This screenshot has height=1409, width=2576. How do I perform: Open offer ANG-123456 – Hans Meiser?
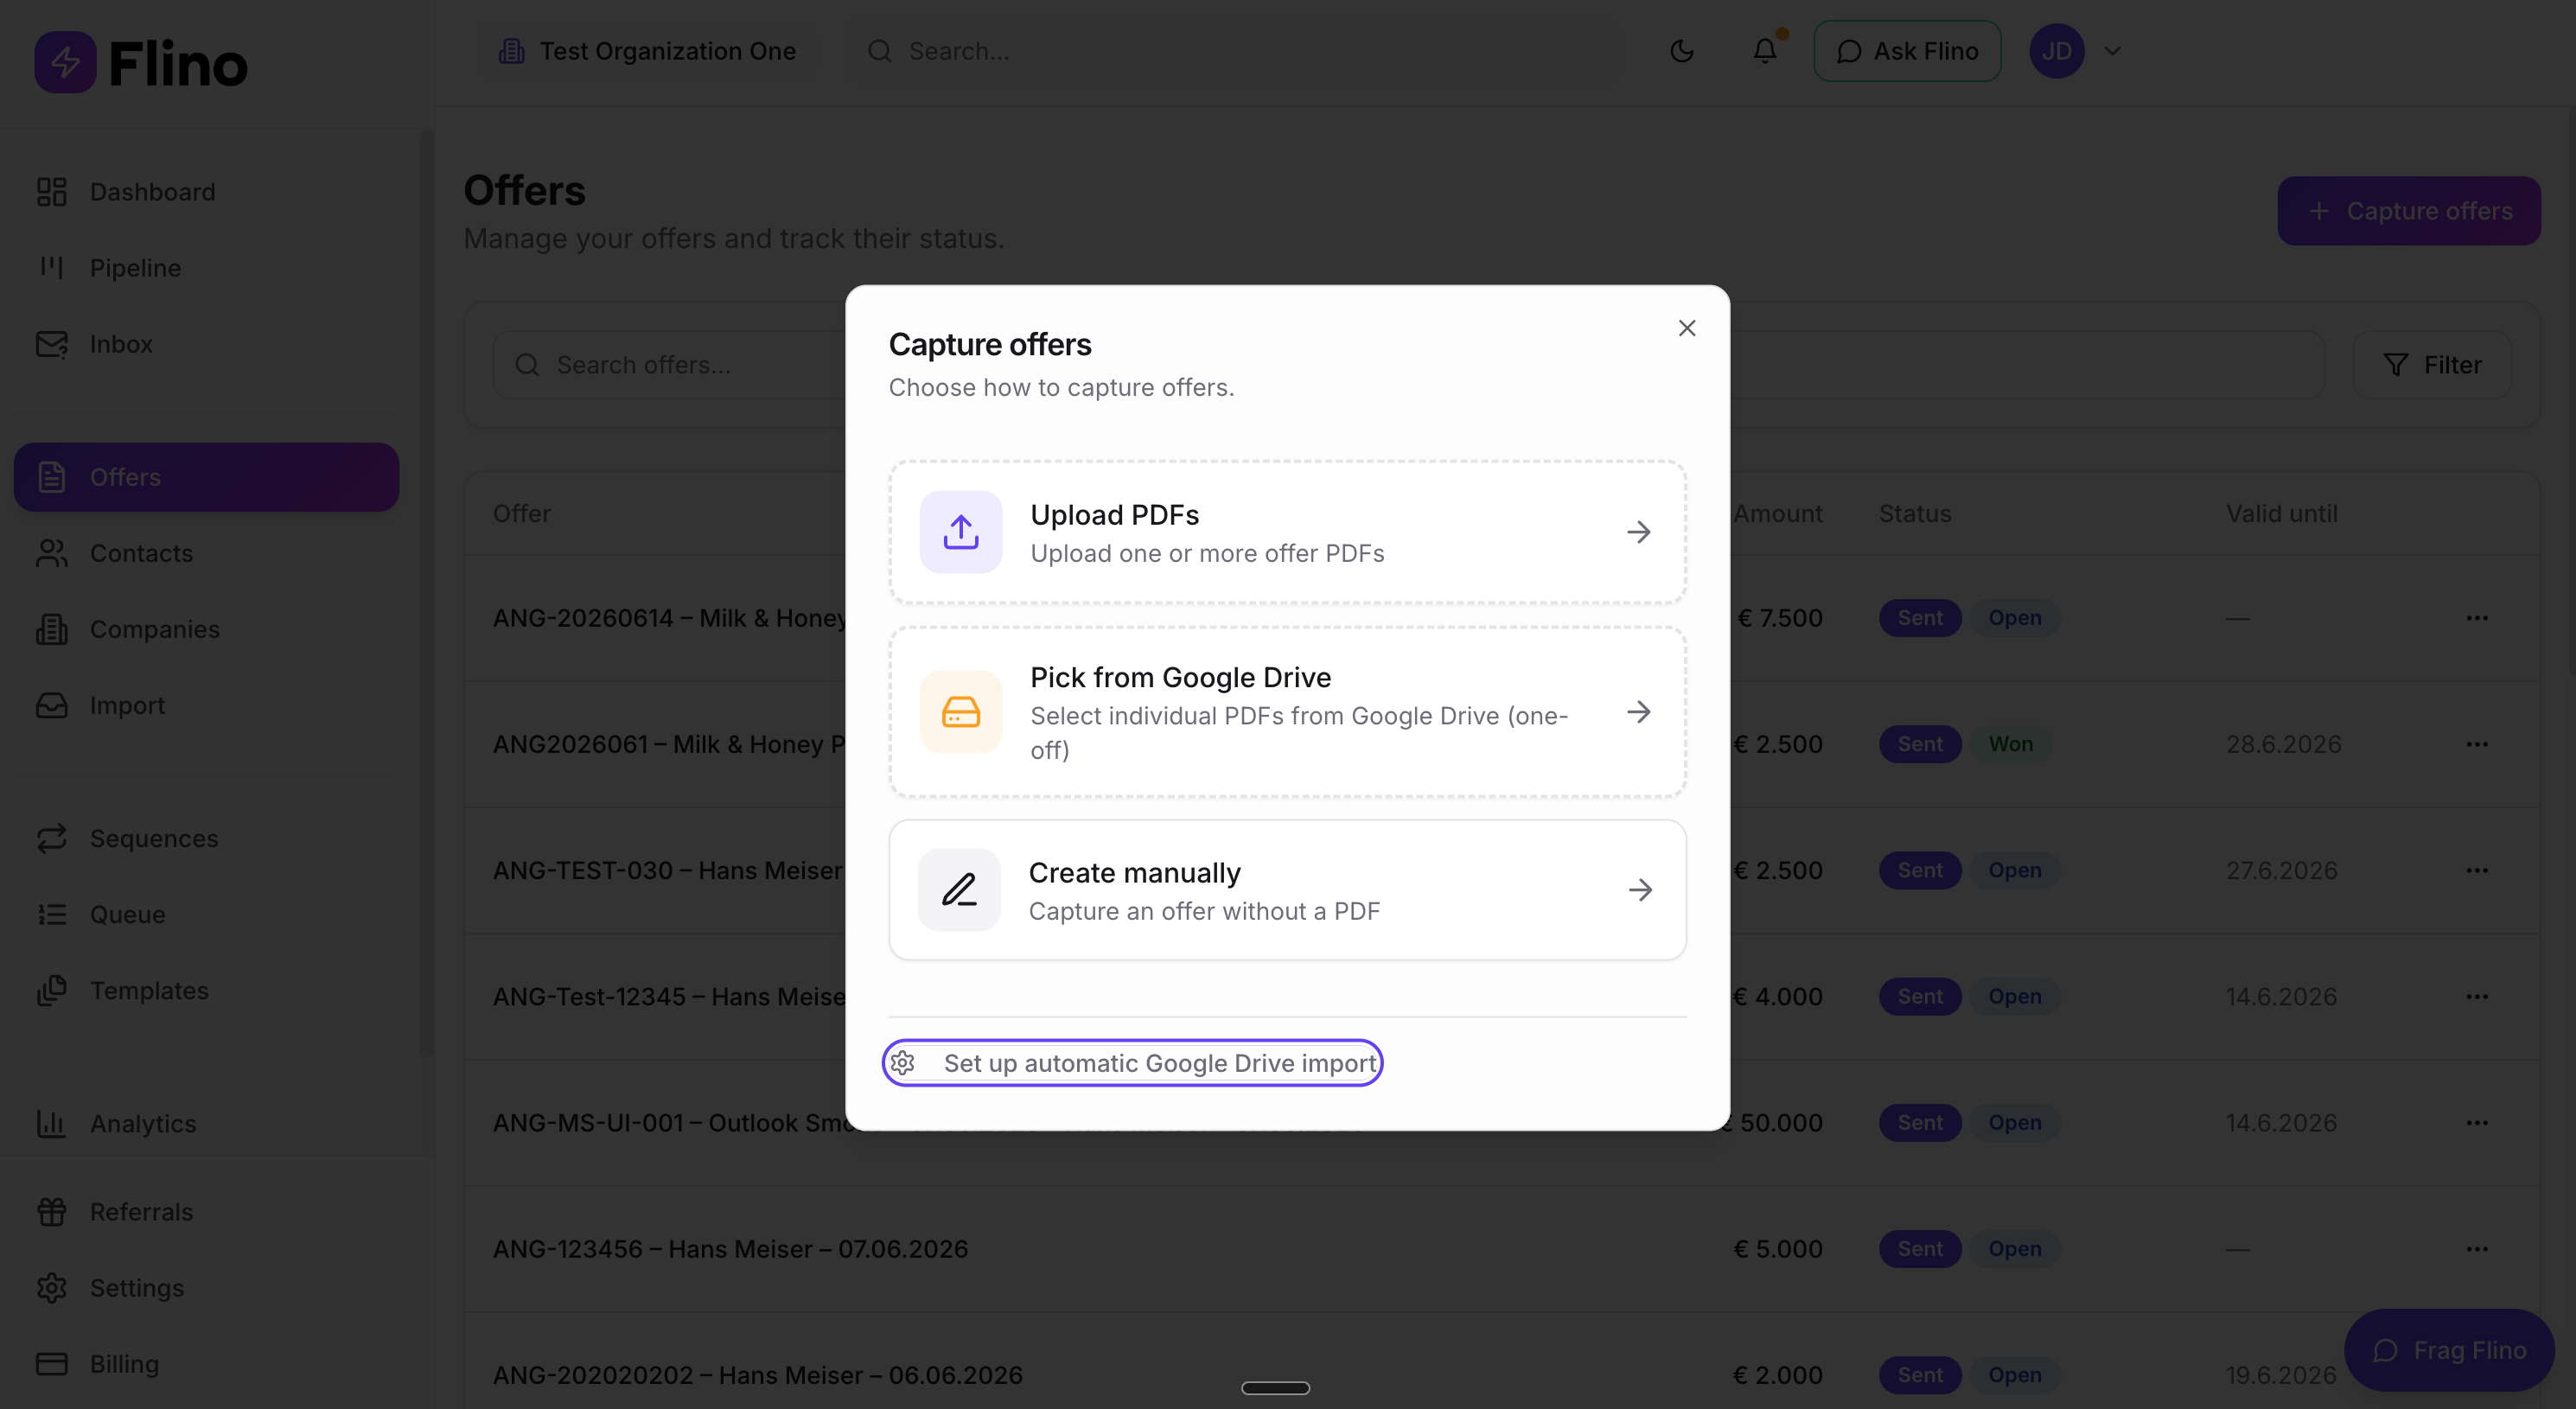(x=730, y=1249)
